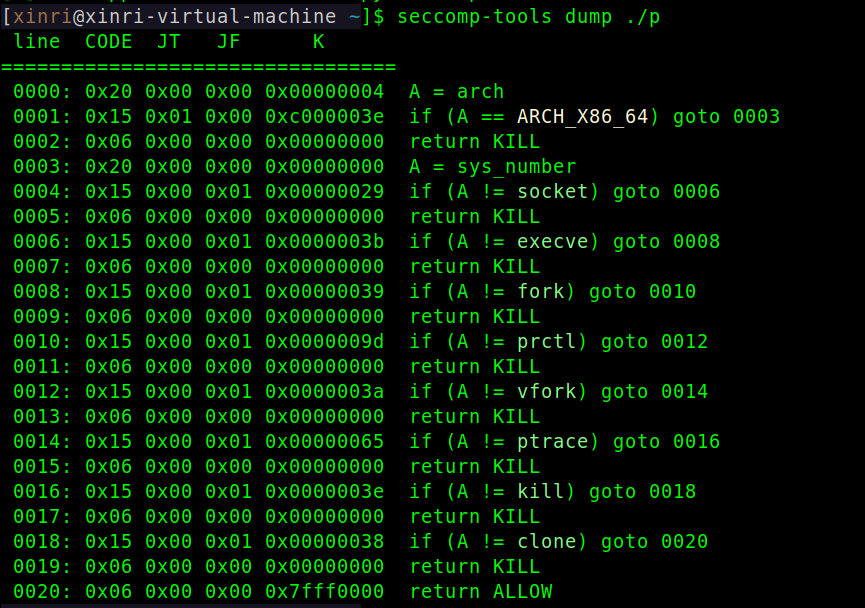
Task: Click 'goto 0012' in line 0010
Action: coord(654,342)
